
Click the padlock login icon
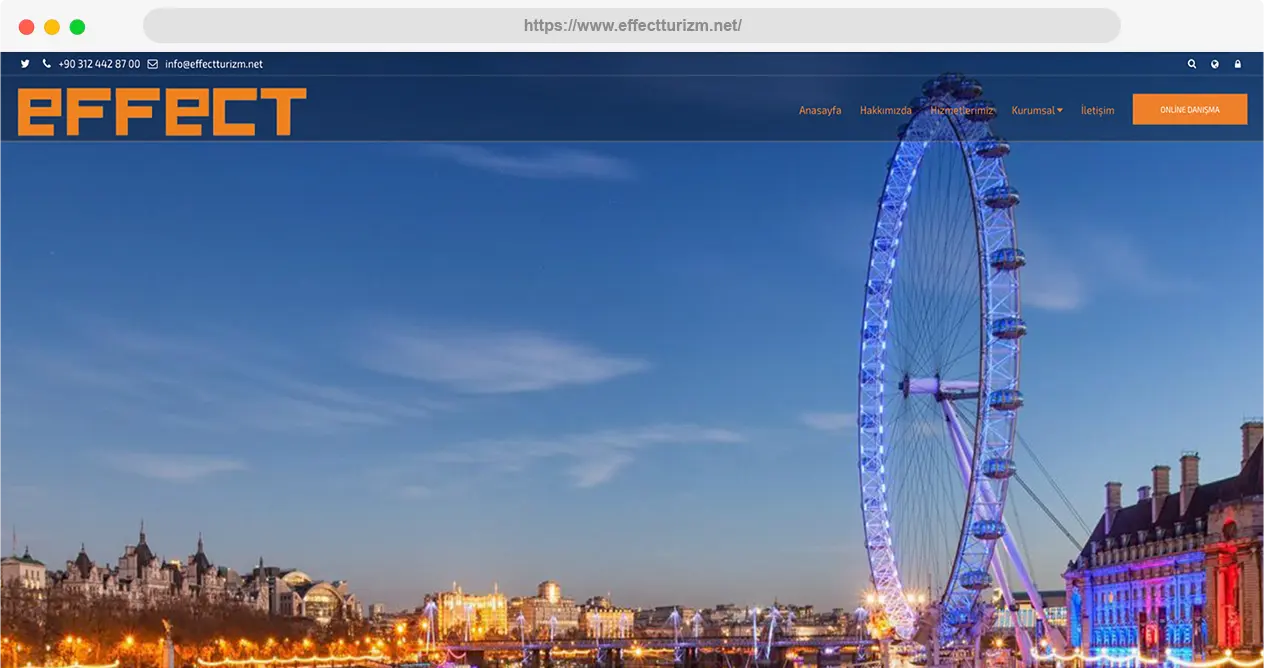(x=1238, y=64)
